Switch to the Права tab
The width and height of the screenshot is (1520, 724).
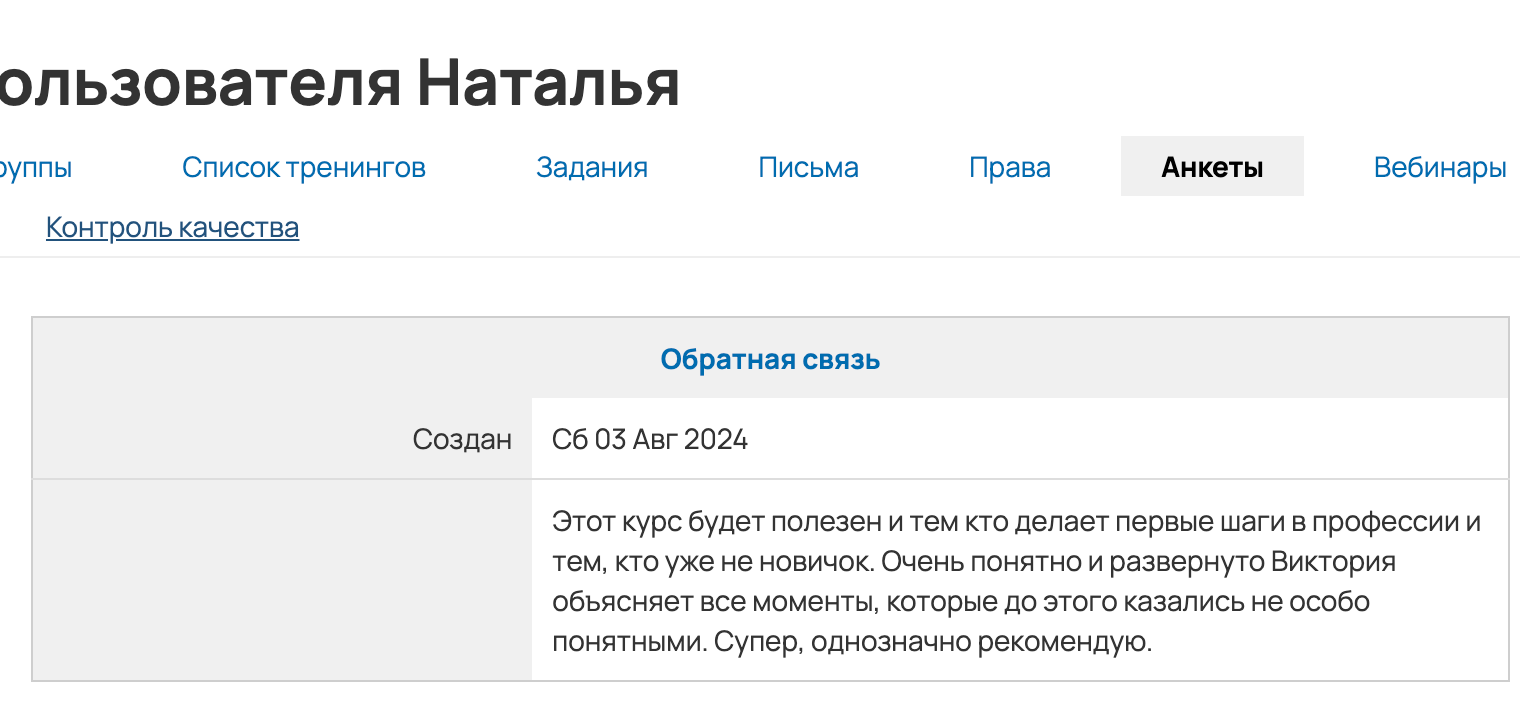click(x=1010, y=167)
